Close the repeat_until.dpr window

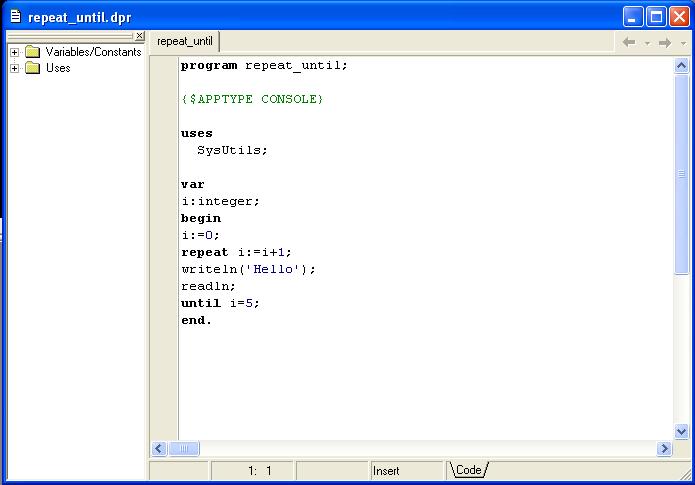(x=679, y=17)
